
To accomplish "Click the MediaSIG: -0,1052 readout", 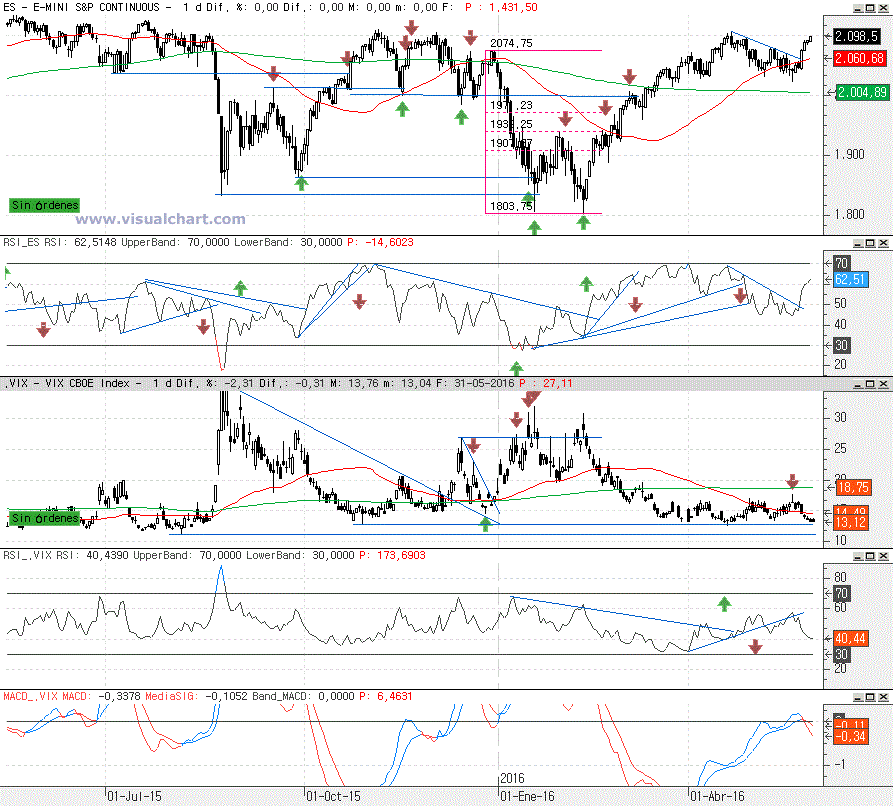I will 196,696.
